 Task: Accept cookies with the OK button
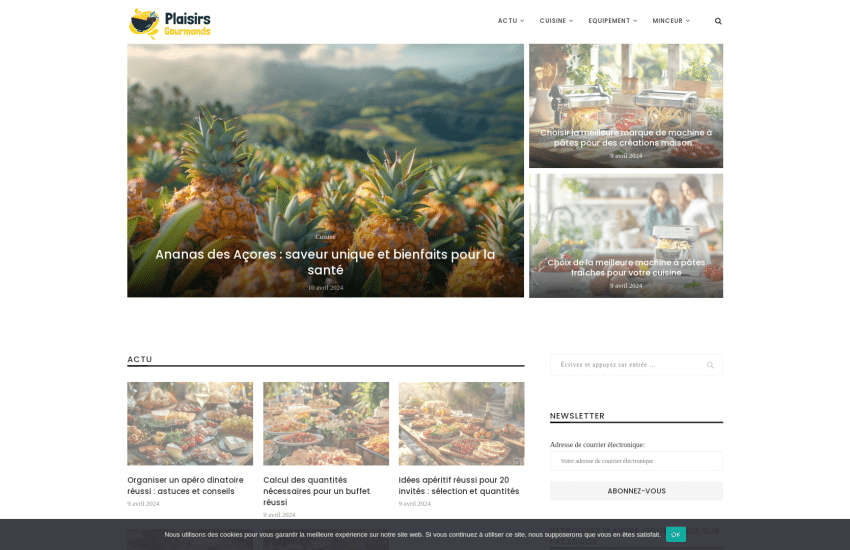(x=675, y=534)
